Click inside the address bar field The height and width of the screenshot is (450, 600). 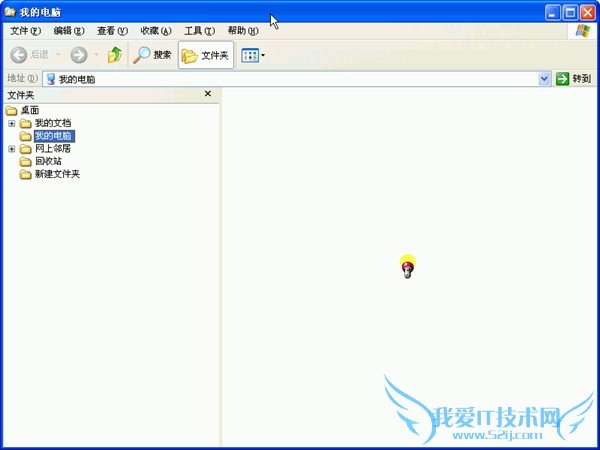click(x=297, y=79)
